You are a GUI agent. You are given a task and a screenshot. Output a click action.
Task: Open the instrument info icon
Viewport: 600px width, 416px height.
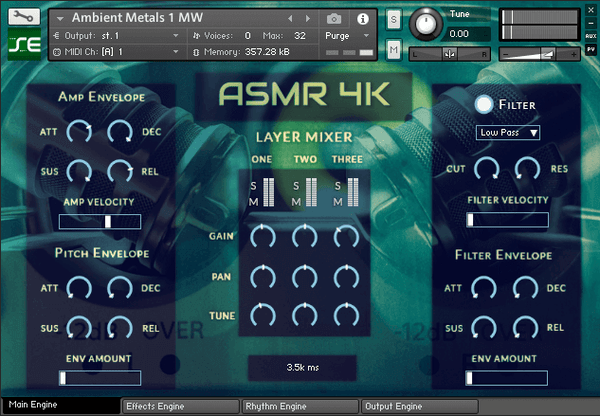361,19
